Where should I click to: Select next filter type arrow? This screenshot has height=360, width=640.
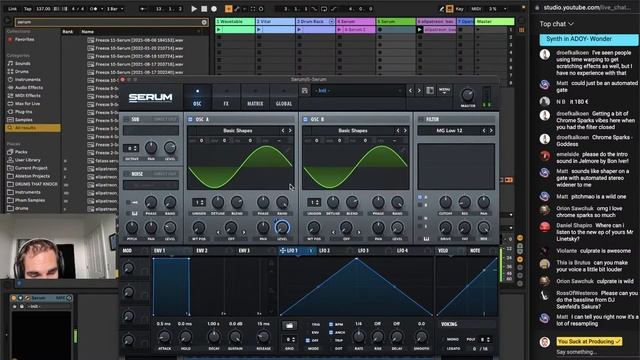(x=491, y=131)
